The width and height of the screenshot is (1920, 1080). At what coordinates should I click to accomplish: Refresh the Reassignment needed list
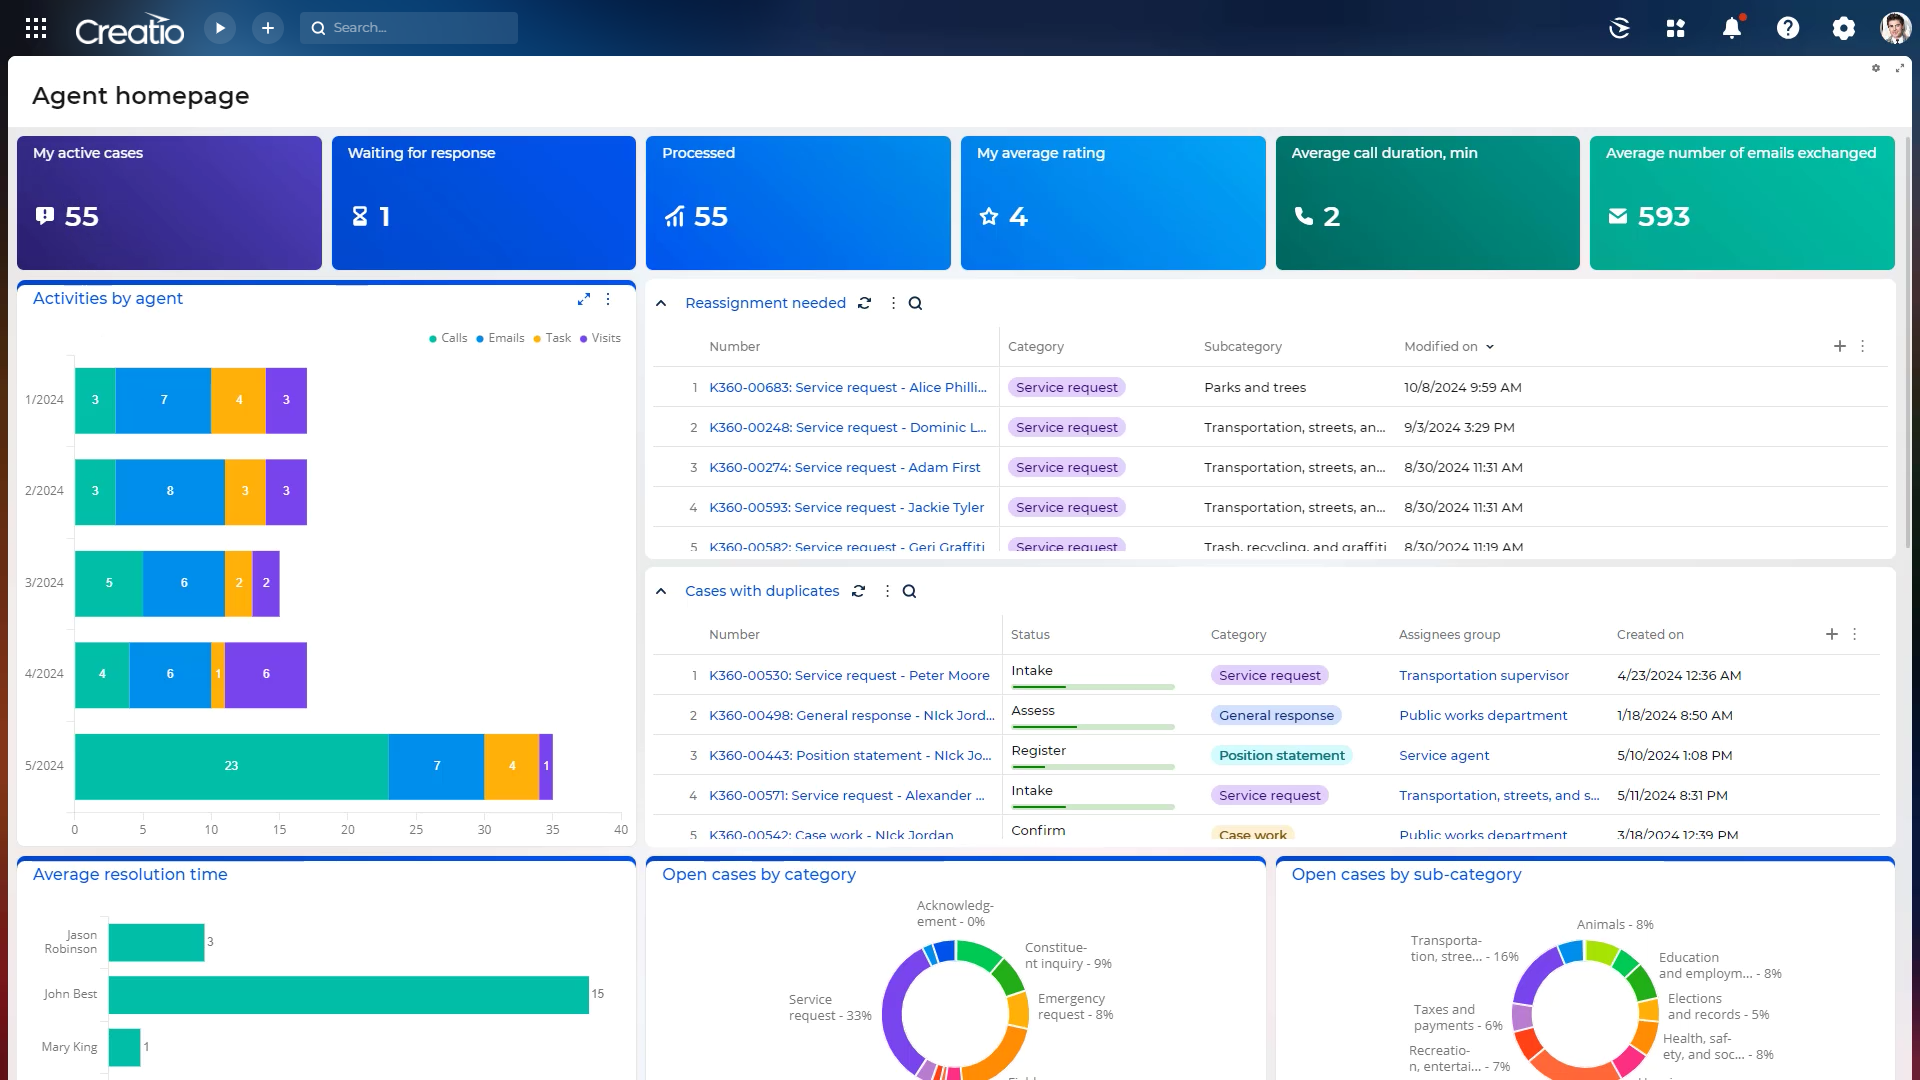[x=864, y=303]
